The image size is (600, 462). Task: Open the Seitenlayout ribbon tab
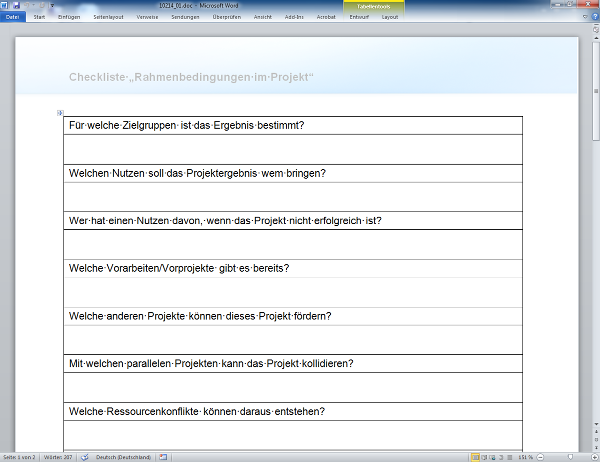109,17
